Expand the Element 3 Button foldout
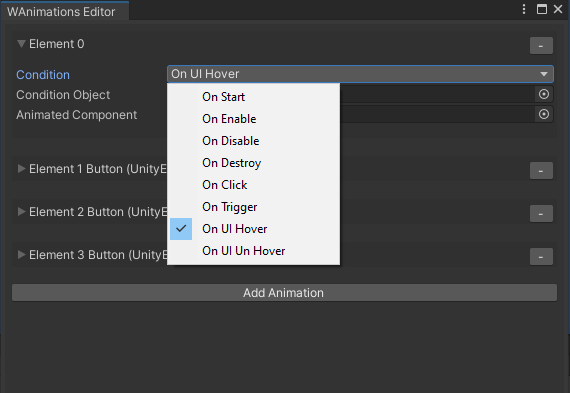 coord(21,254)
